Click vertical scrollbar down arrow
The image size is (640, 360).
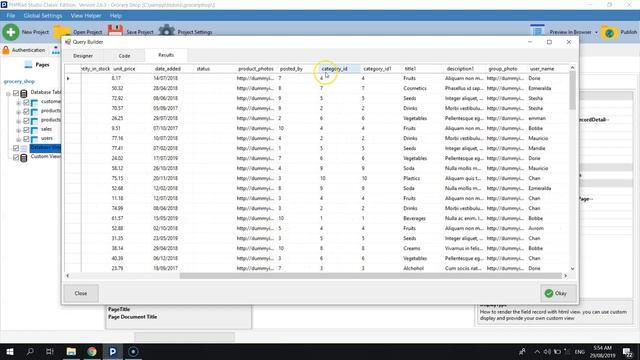click(x=572, y=269)
